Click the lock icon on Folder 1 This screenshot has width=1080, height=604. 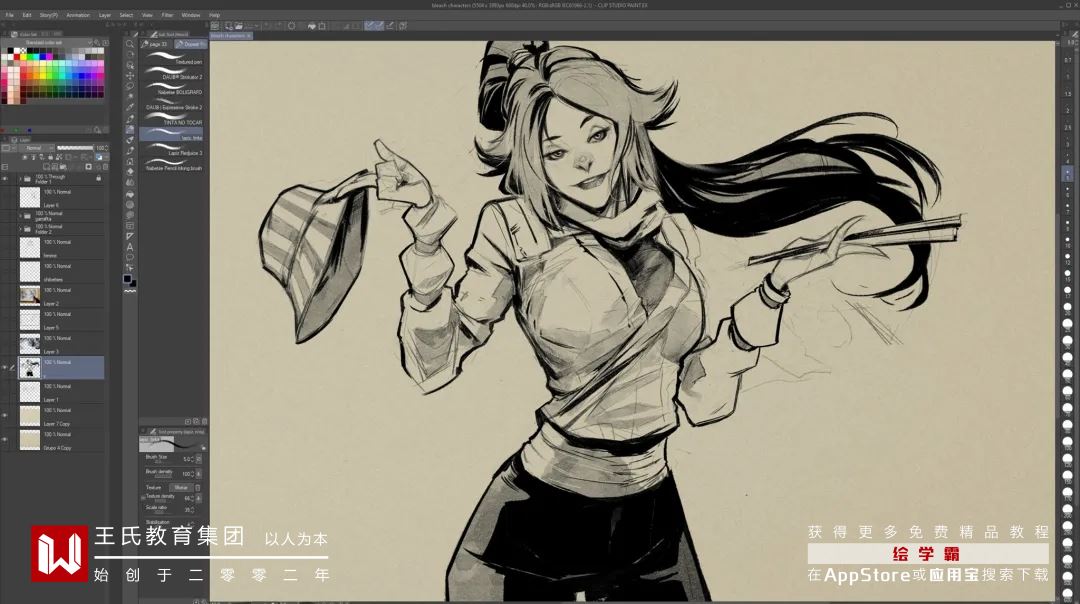tap(98, 178)
